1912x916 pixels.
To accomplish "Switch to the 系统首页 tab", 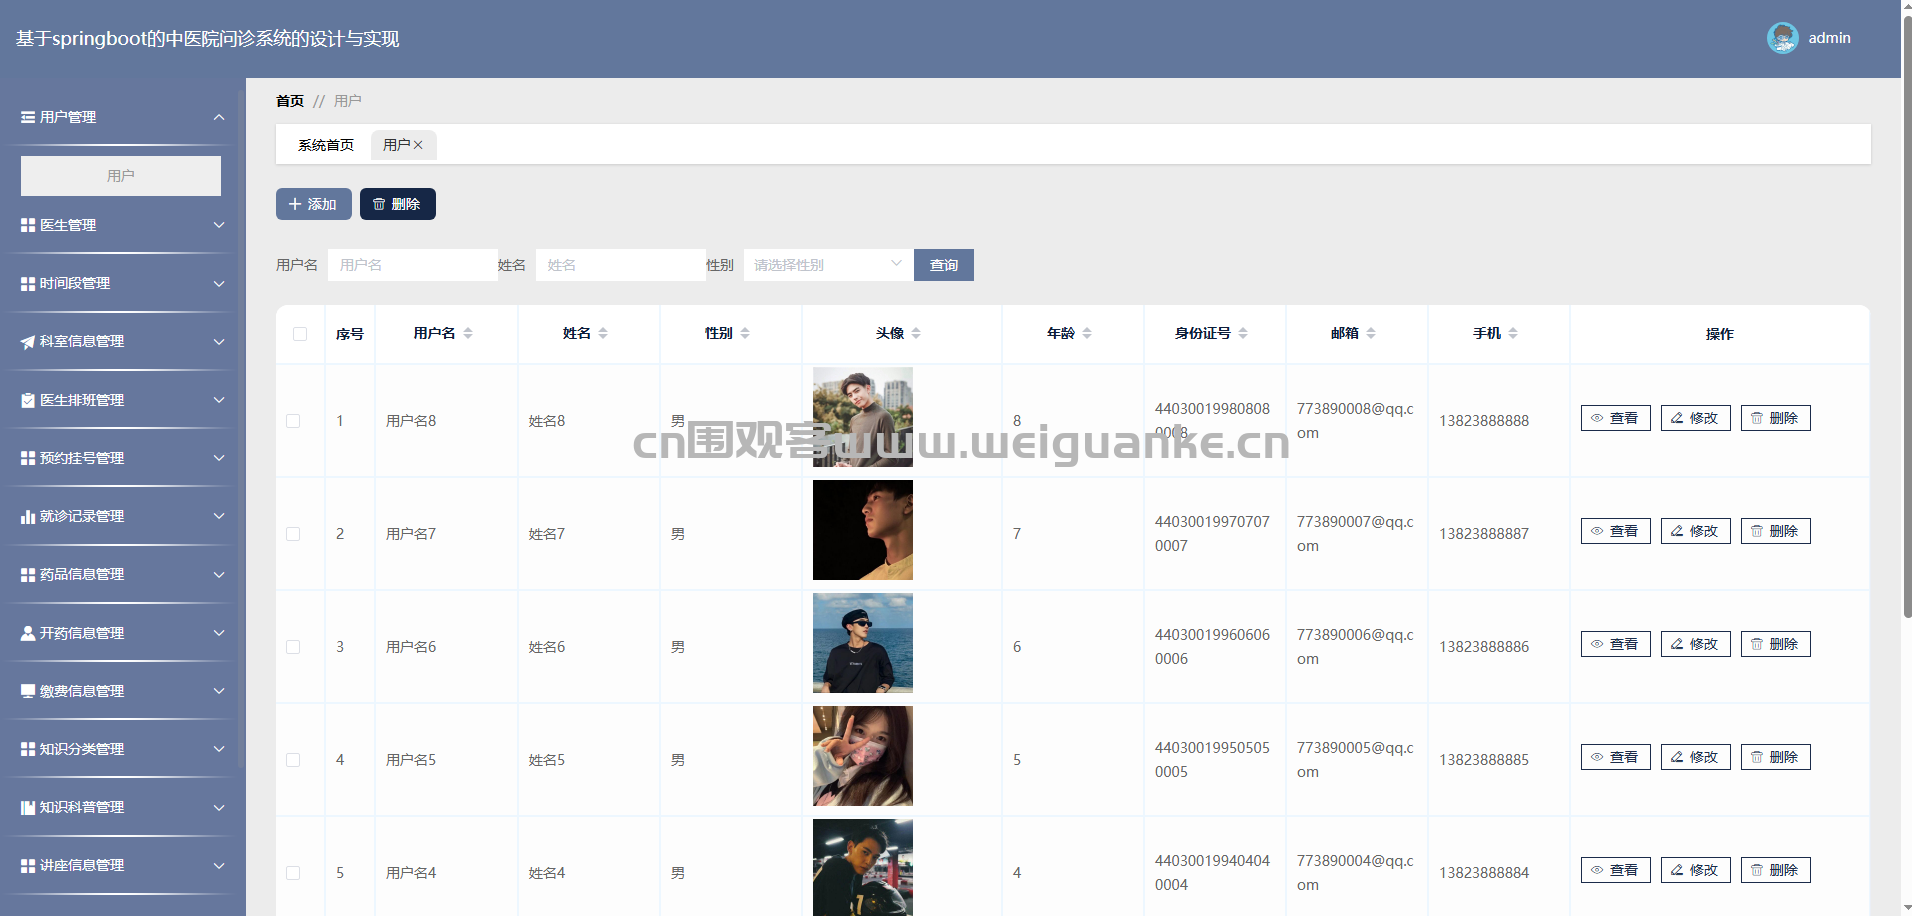I will click(326, 145).
